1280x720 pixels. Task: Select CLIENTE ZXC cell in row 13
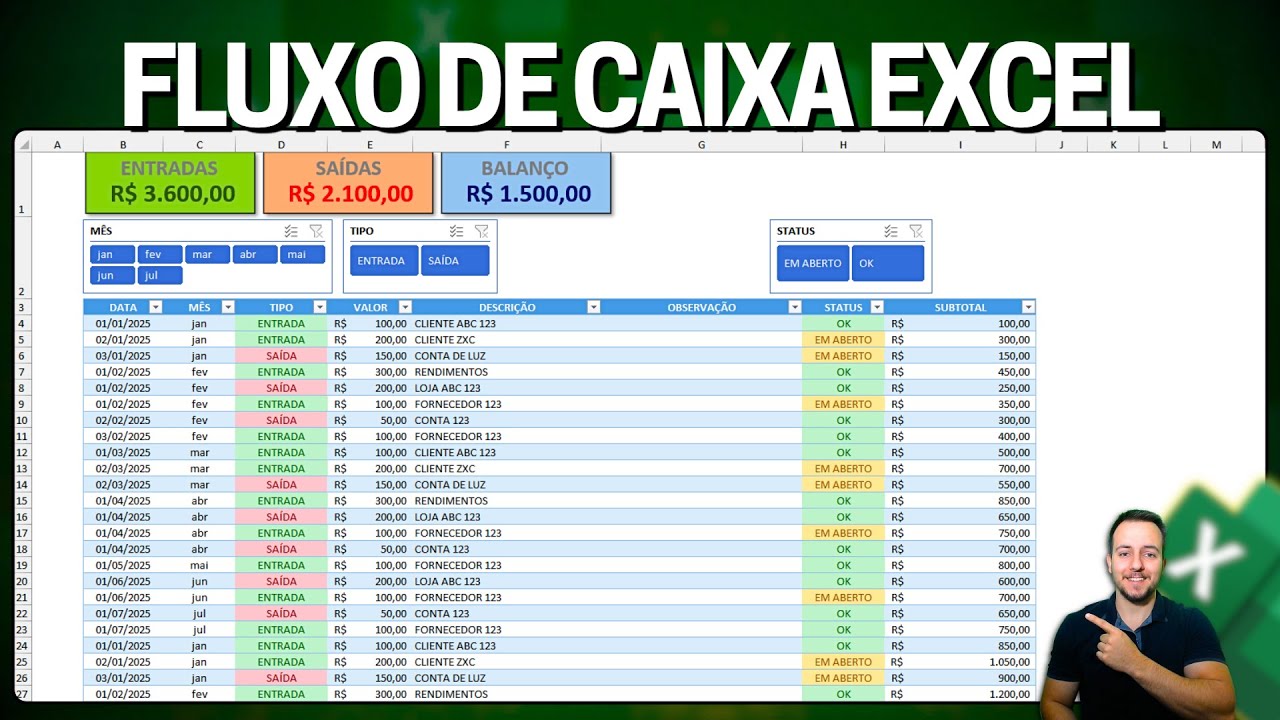[507, 468]
